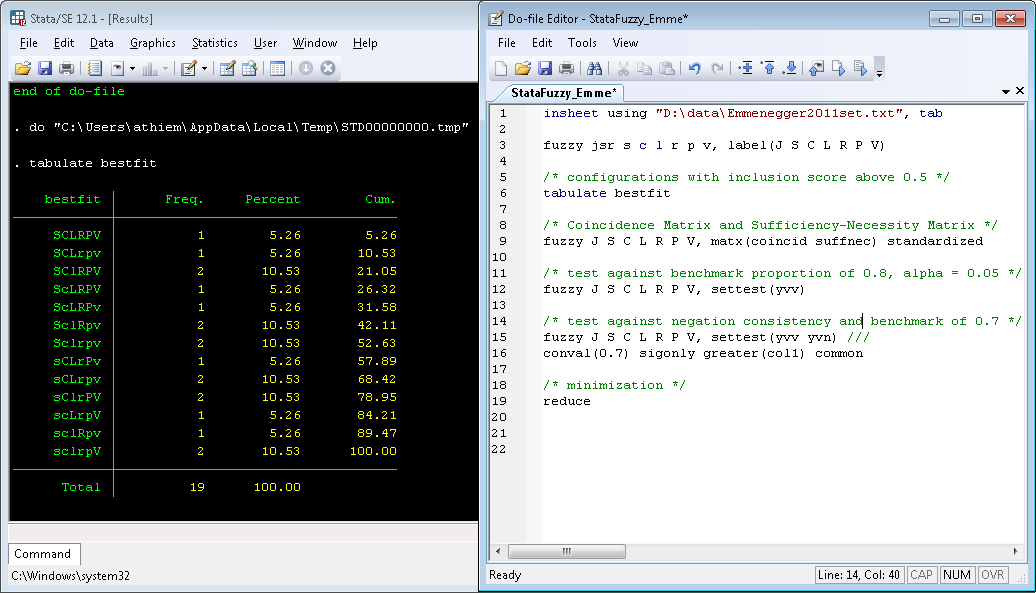Open the Data Editor (Browse) icon
The height and width of the screenshot is (593, 1036).
pyautogui.click(x=249, y=68)
